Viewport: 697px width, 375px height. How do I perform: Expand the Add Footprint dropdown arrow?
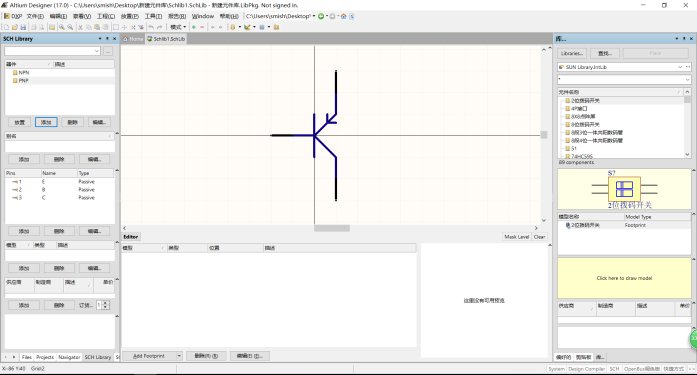click(x=179, y=356)
